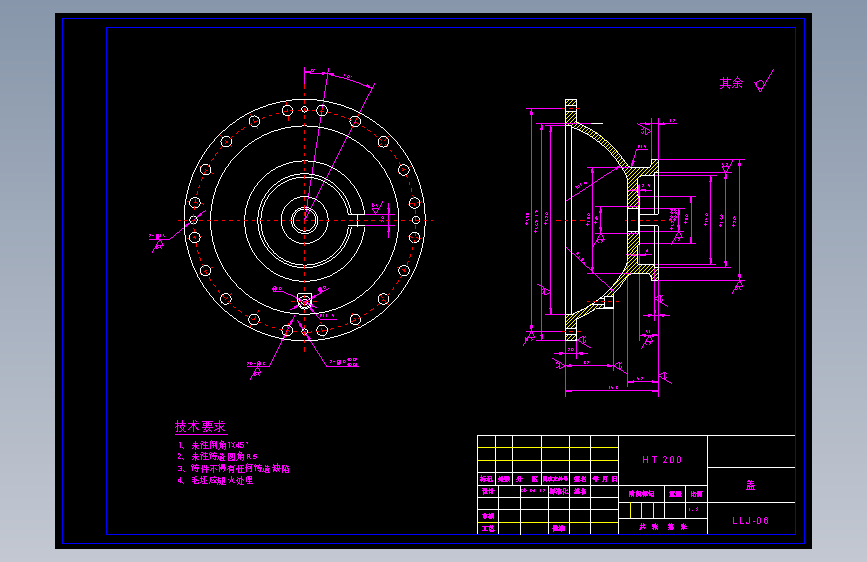
Task: Click the HT 200 material text
Action: point(662,460)
